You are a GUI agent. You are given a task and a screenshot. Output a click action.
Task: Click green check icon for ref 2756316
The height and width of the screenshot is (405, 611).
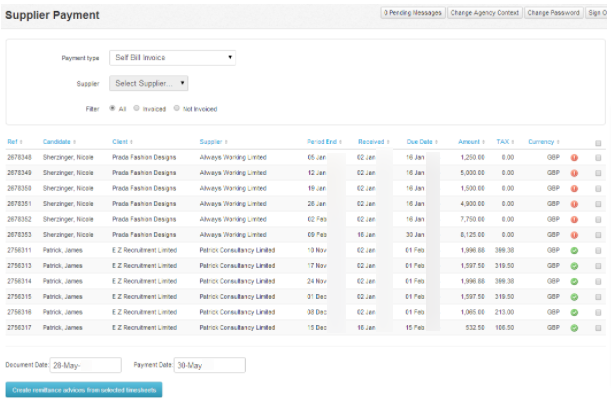574,313
